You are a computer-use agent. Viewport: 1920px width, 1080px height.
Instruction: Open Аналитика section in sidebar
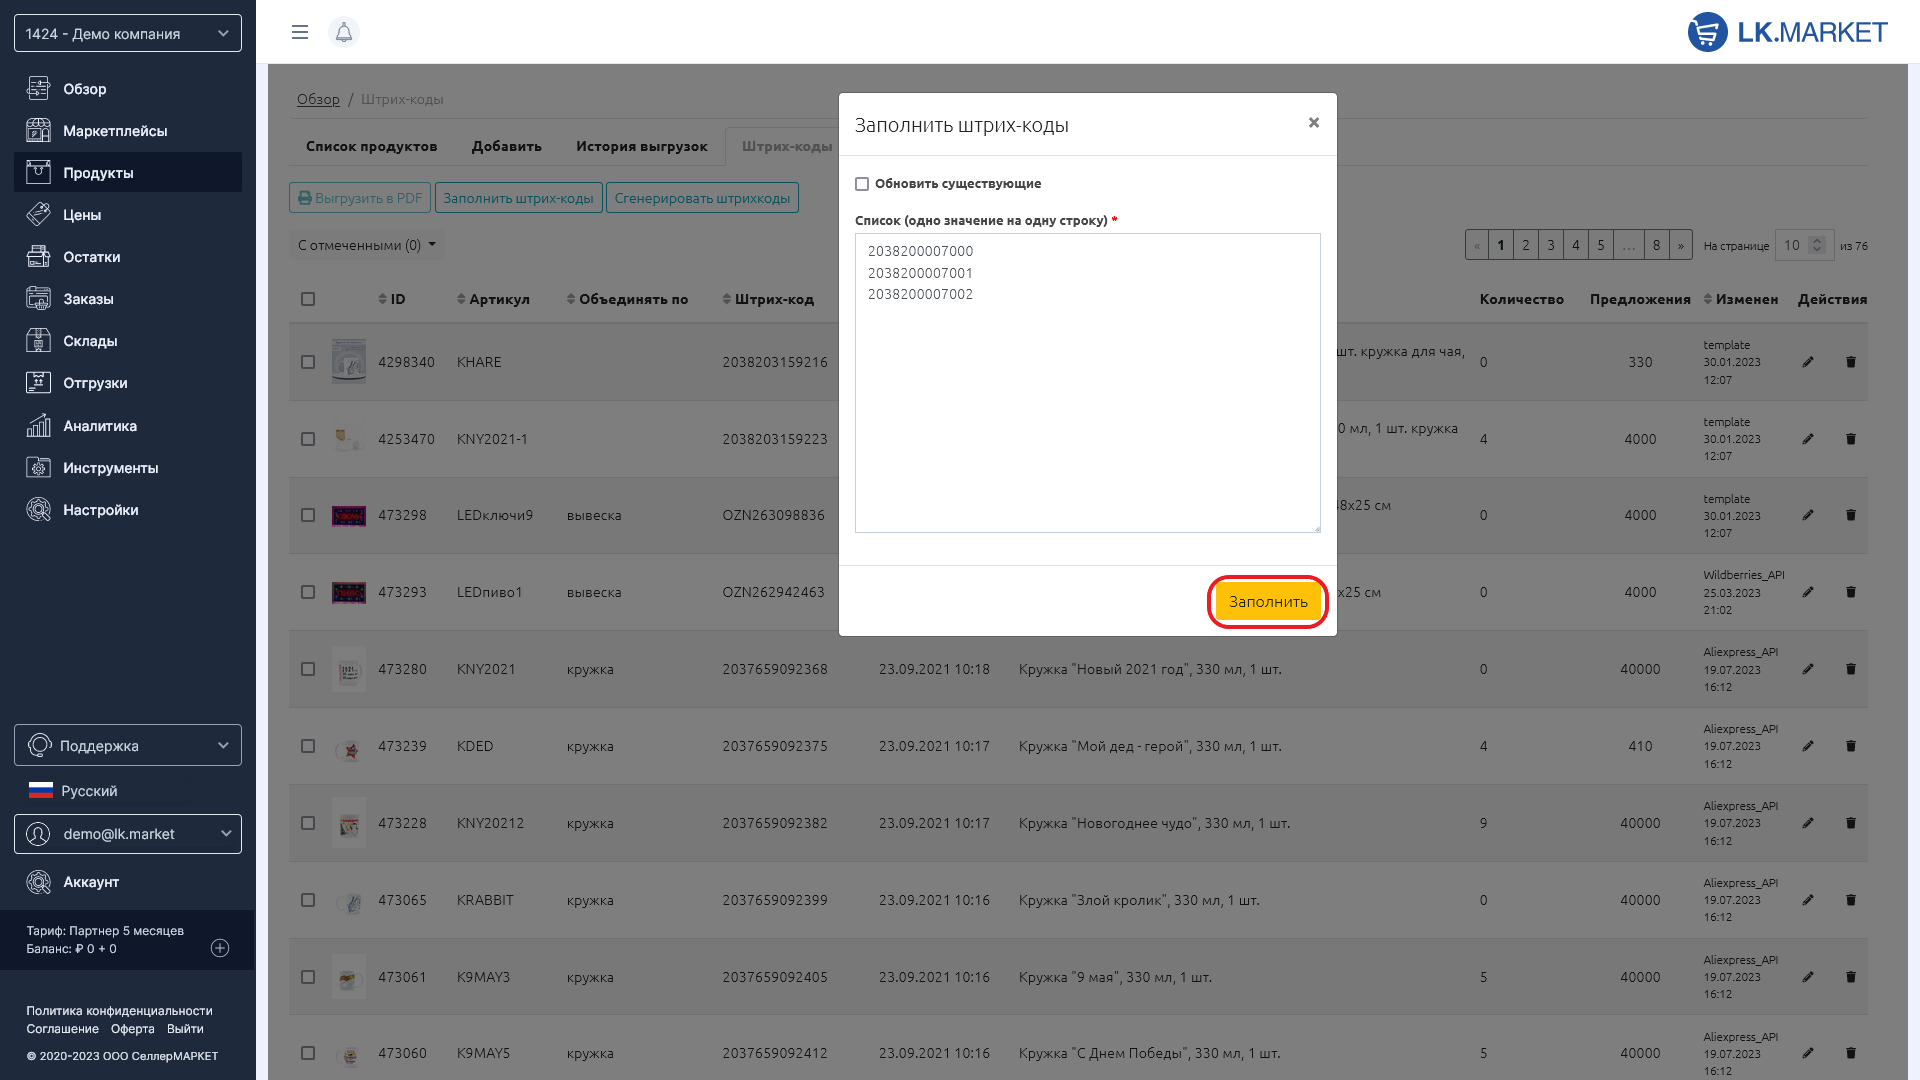click(99, 426)
